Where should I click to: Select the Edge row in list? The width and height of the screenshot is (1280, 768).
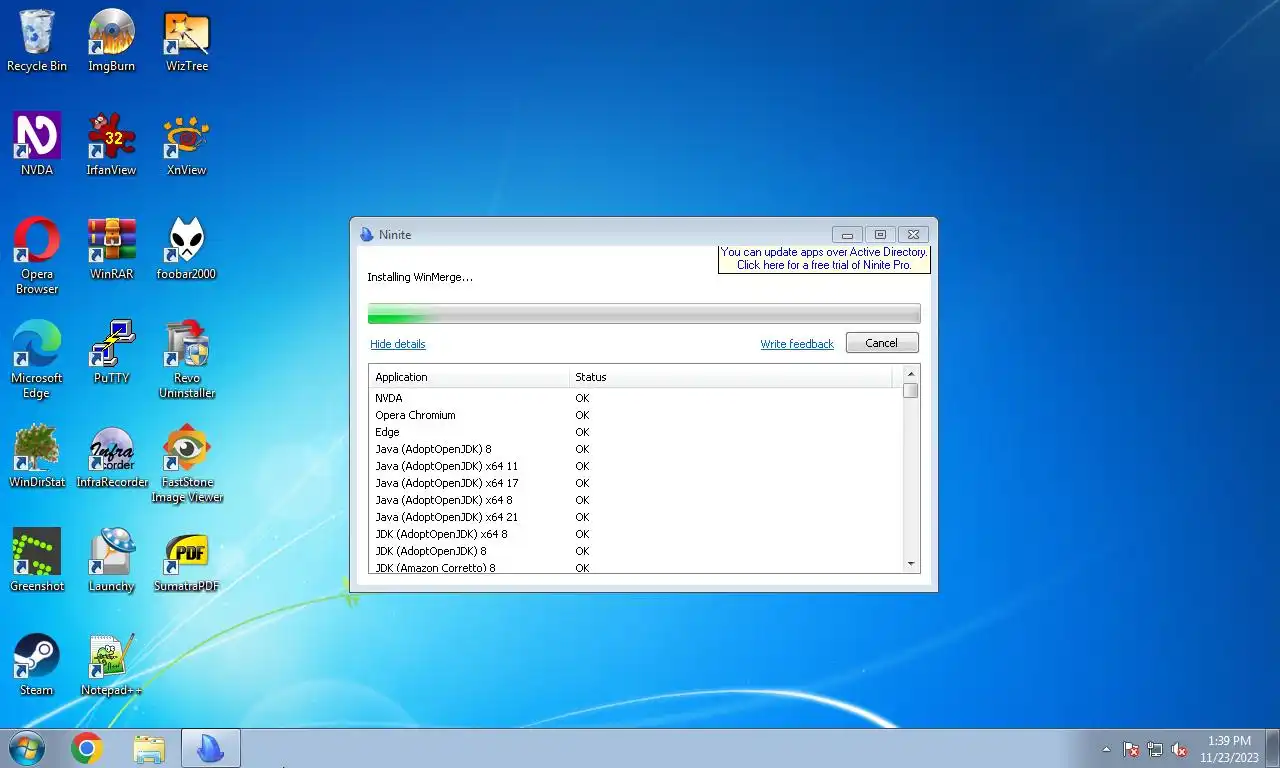[636, 432]
